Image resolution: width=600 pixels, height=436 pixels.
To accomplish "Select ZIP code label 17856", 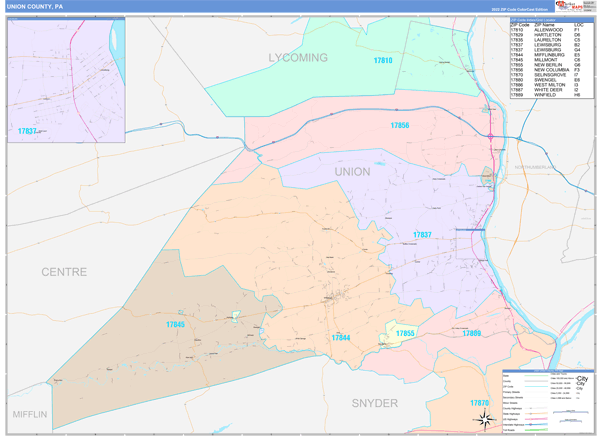I will click(x=399, y=125).
